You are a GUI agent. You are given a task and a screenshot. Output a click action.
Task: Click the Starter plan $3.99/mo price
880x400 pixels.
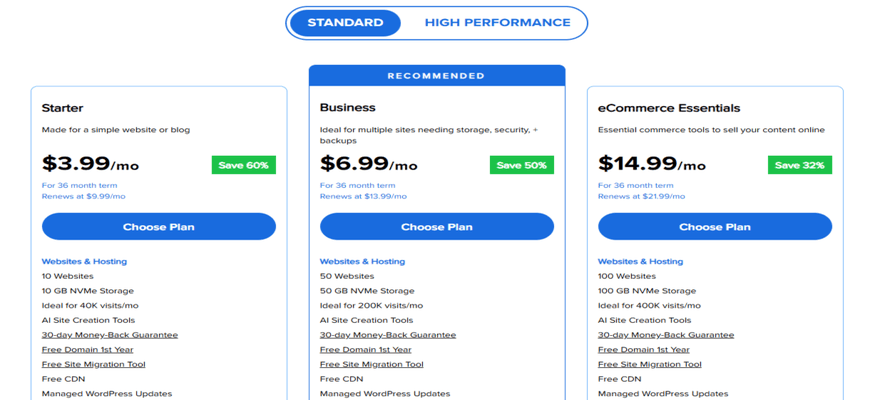click(x=90, y=164)
